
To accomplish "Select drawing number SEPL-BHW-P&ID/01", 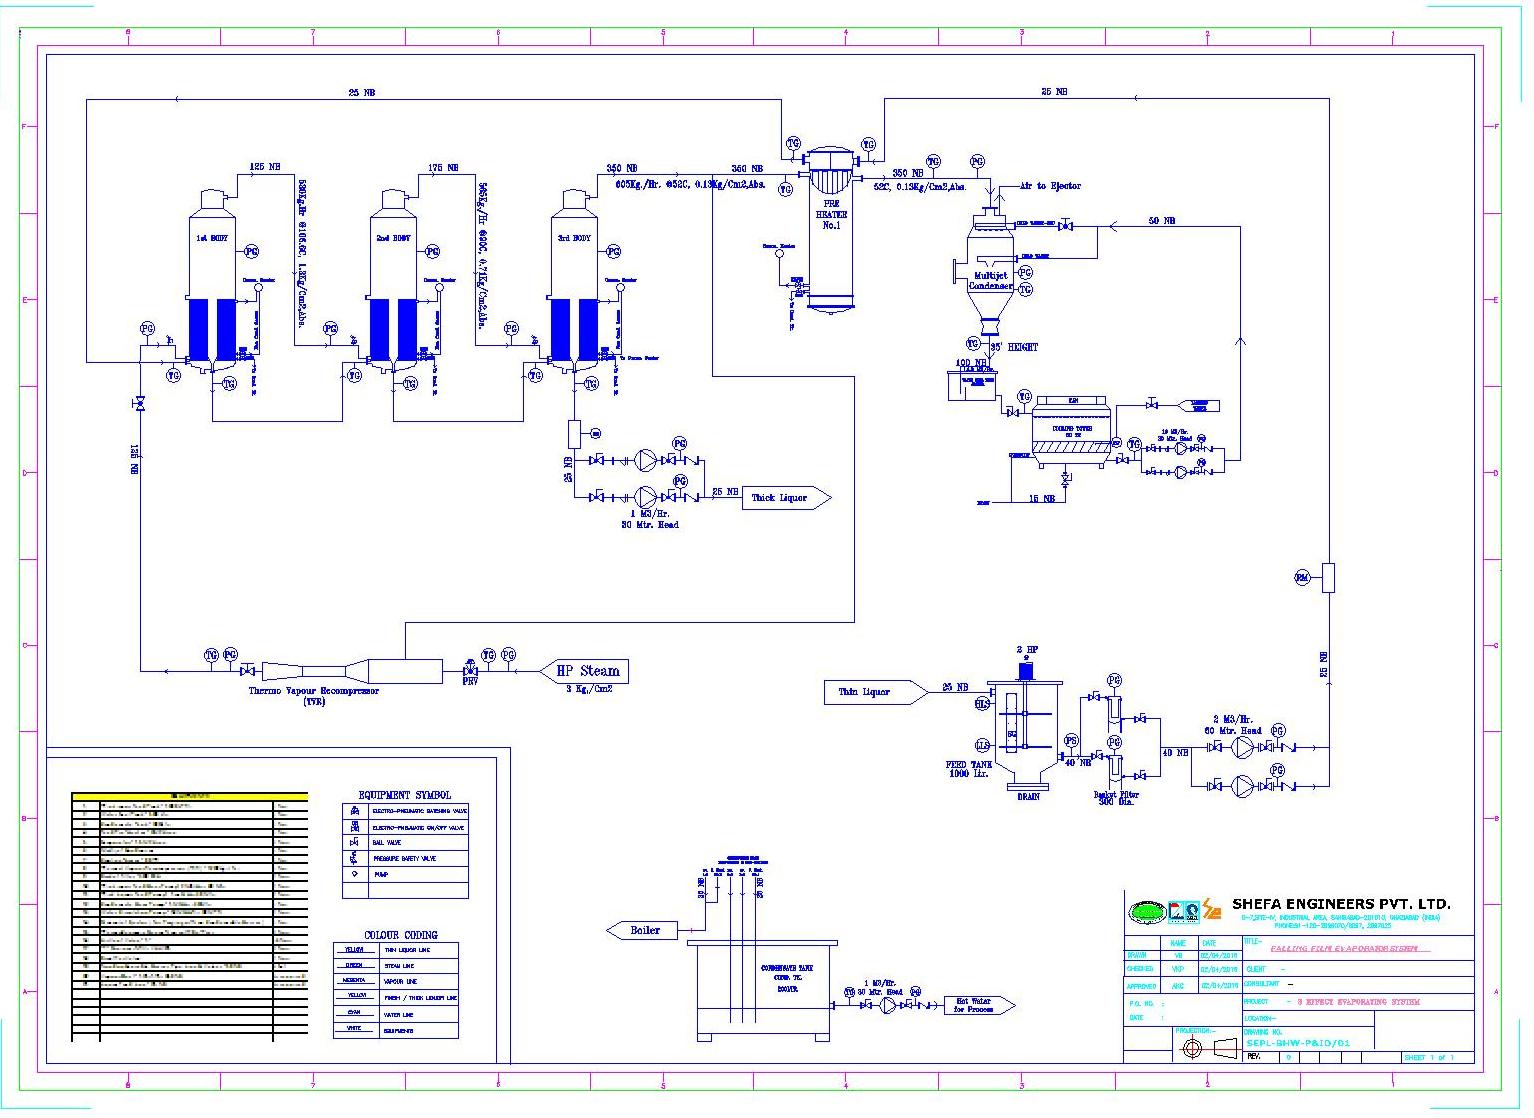I will (x=1297, y=1043).
